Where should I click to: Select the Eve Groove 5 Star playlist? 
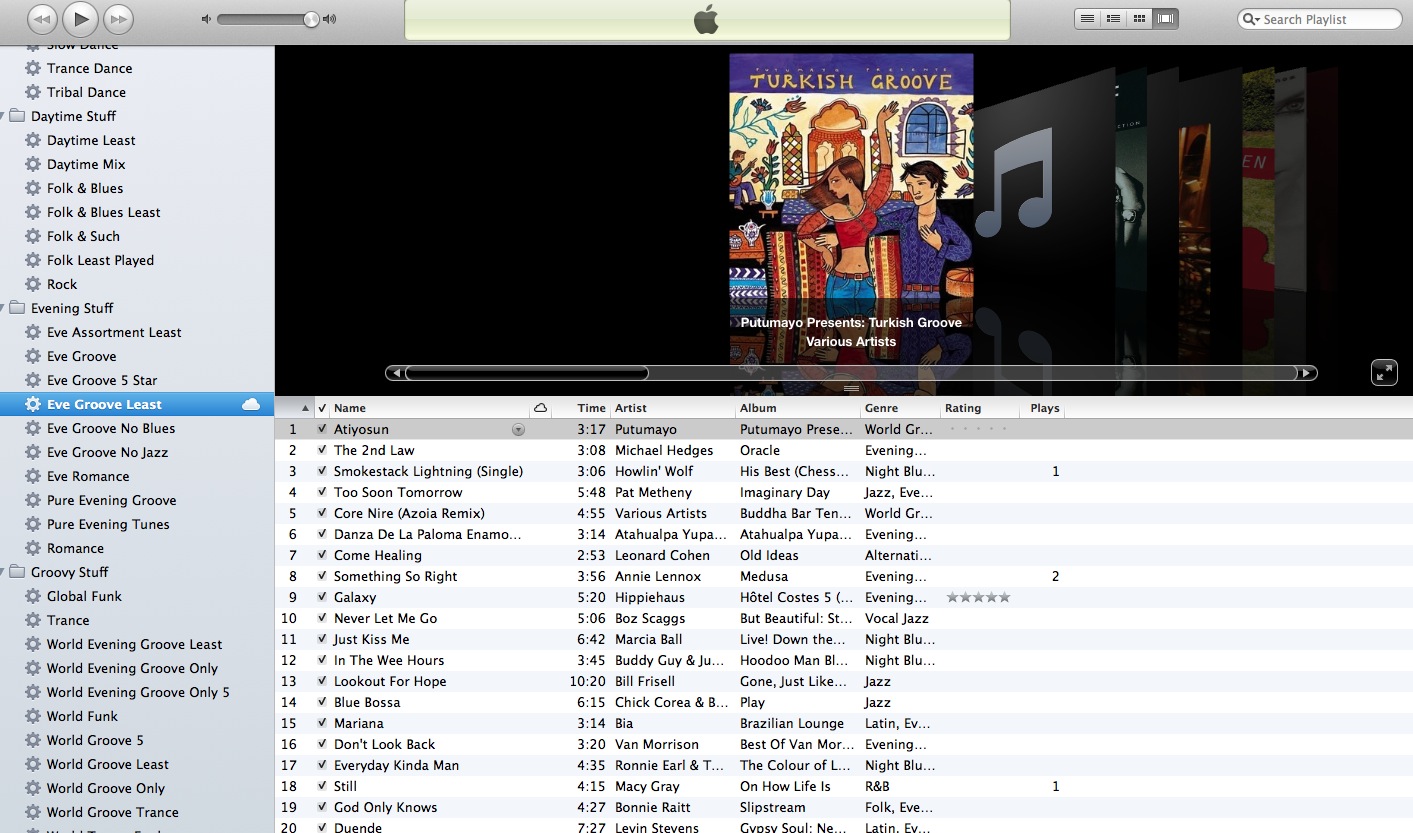[x=102, y=380]
